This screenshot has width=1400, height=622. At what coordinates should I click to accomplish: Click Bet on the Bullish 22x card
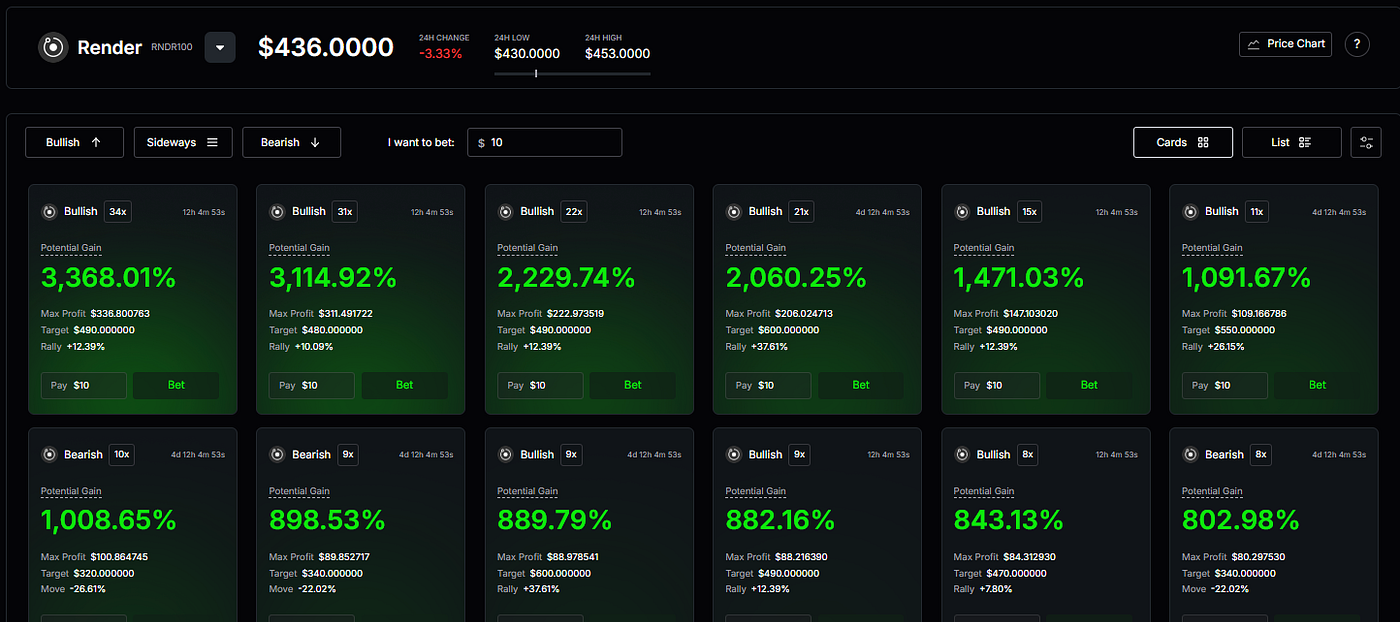pos(632,385)
